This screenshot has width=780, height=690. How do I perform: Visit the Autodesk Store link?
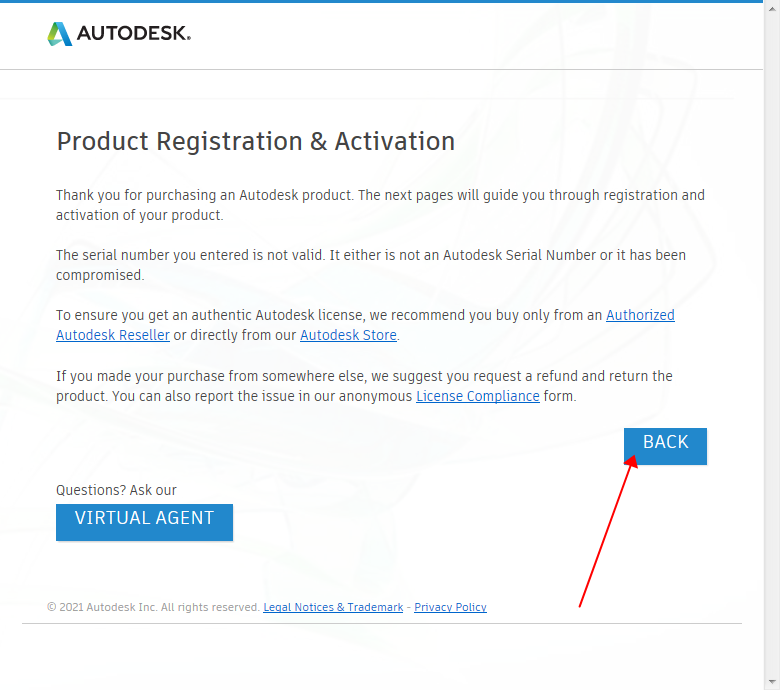click(x=348, y=335)
